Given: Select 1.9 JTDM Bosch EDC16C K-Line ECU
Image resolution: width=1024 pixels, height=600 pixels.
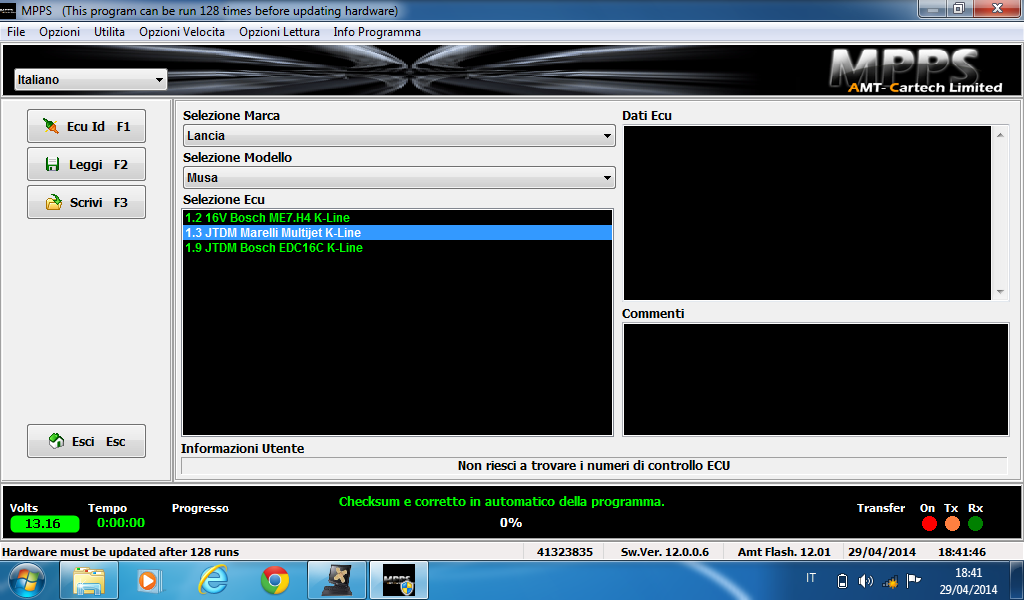Looking at the screenshot, I should [x=397, y=247].
